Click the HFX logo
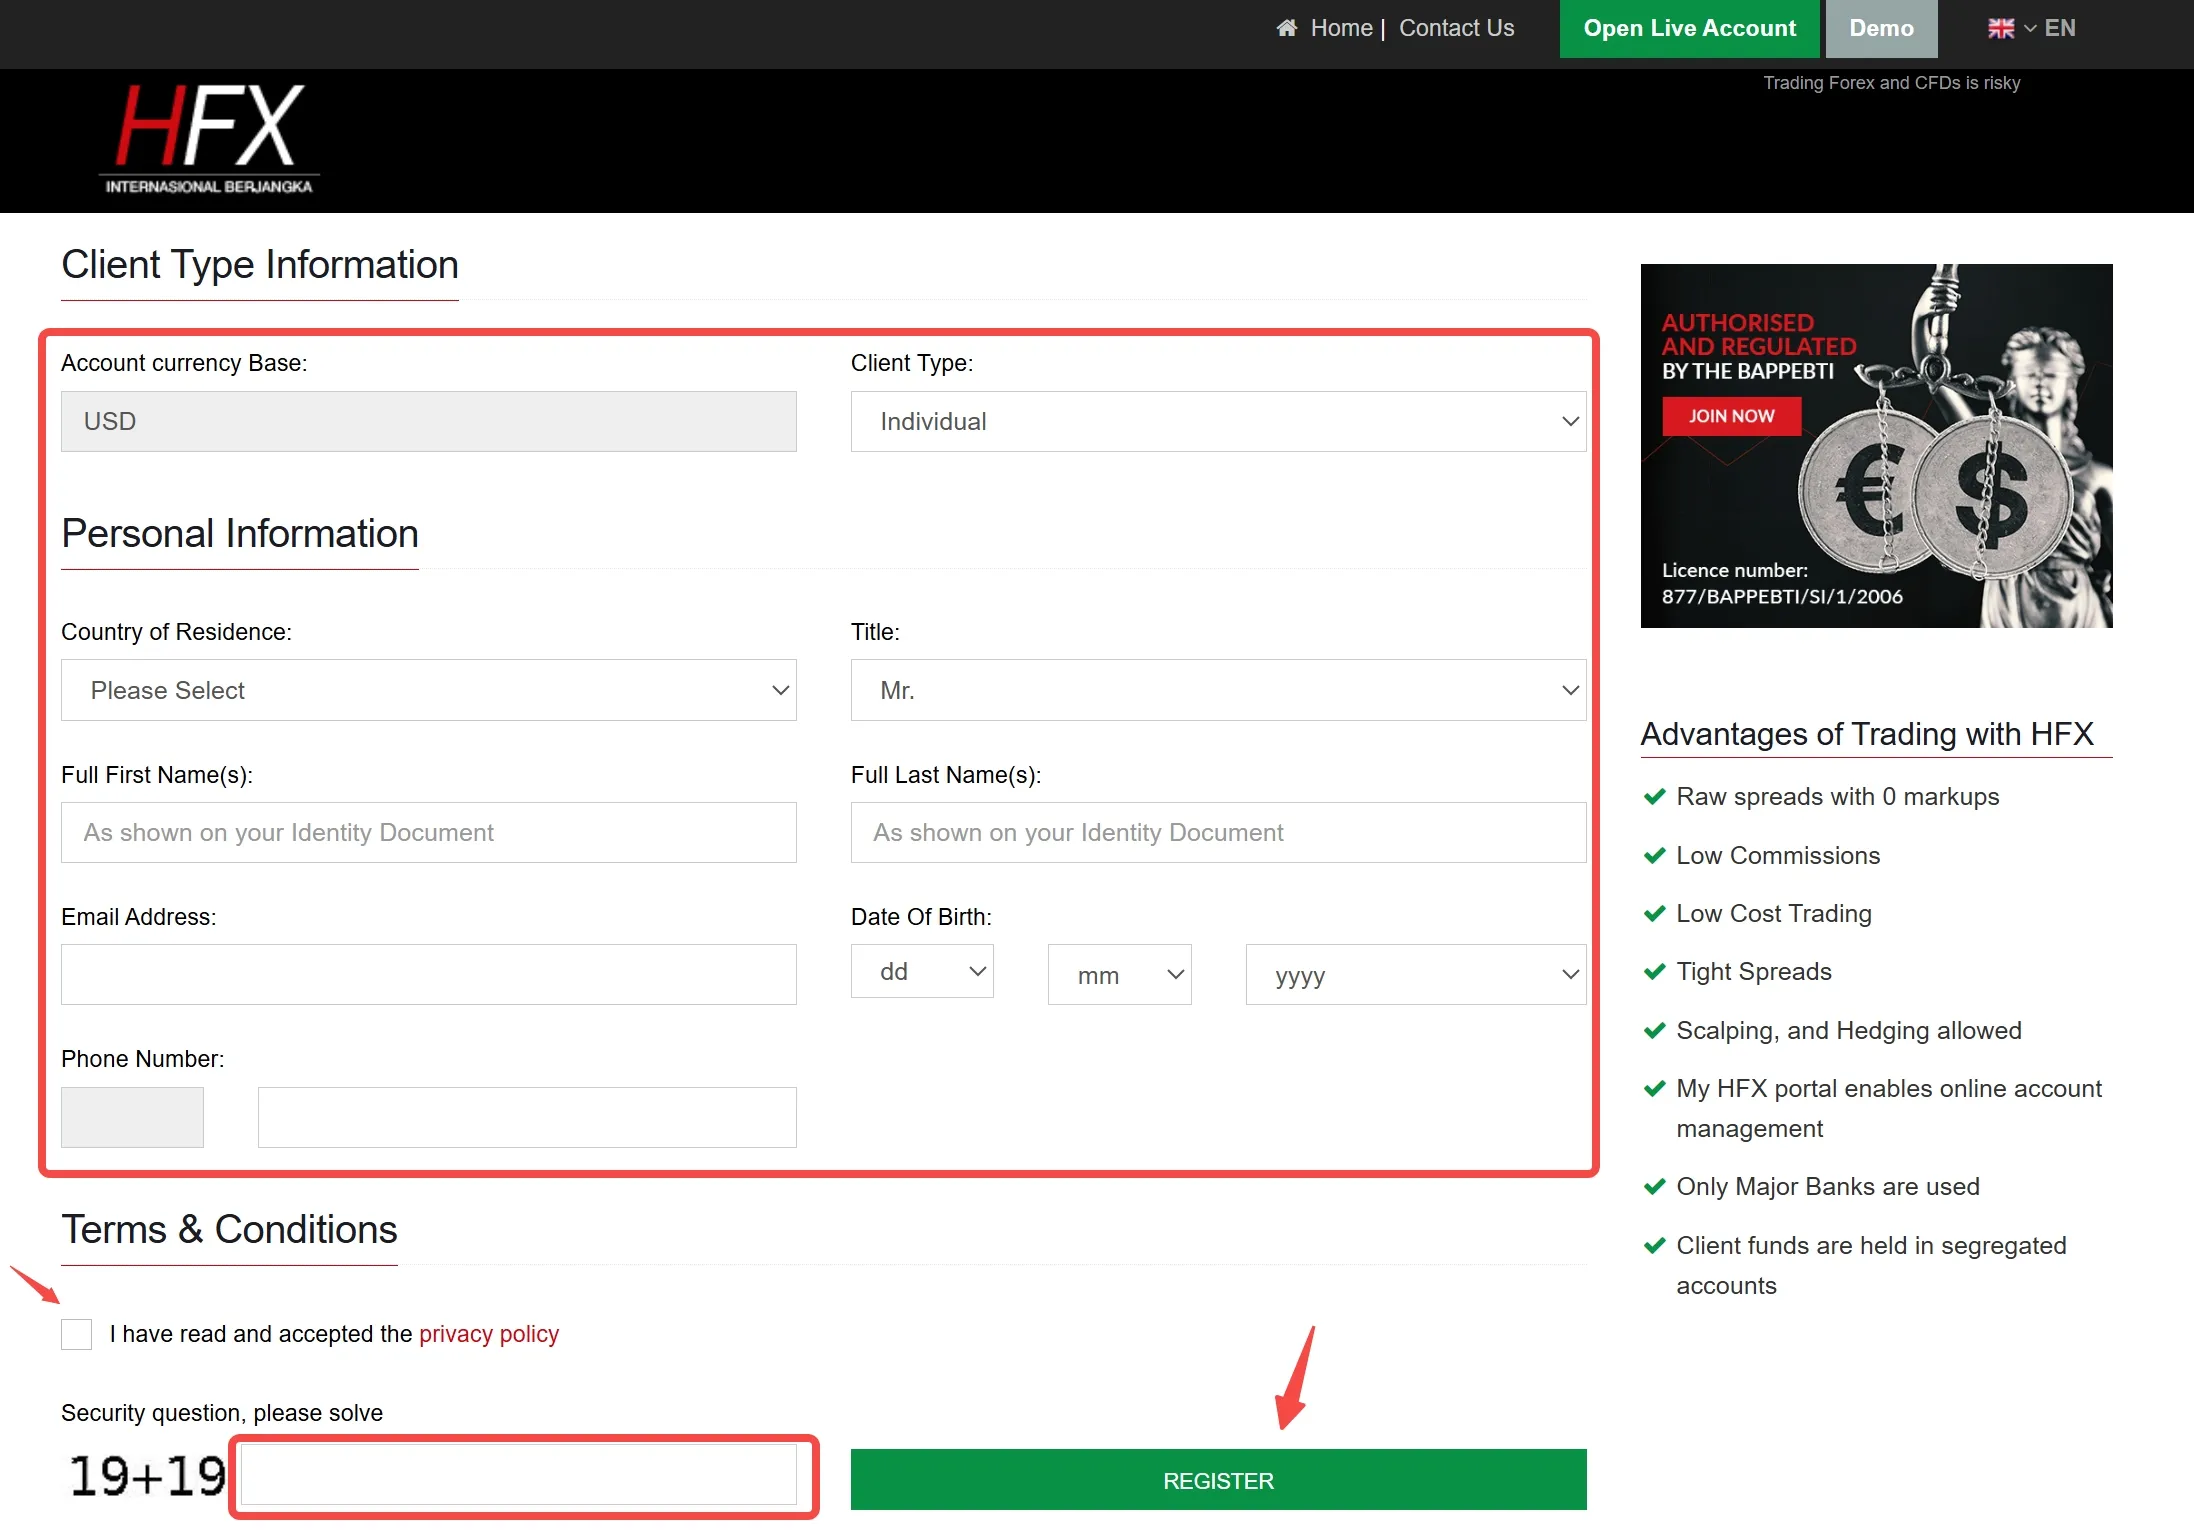Viewport: 2194px width, 1530px height. 209,138
